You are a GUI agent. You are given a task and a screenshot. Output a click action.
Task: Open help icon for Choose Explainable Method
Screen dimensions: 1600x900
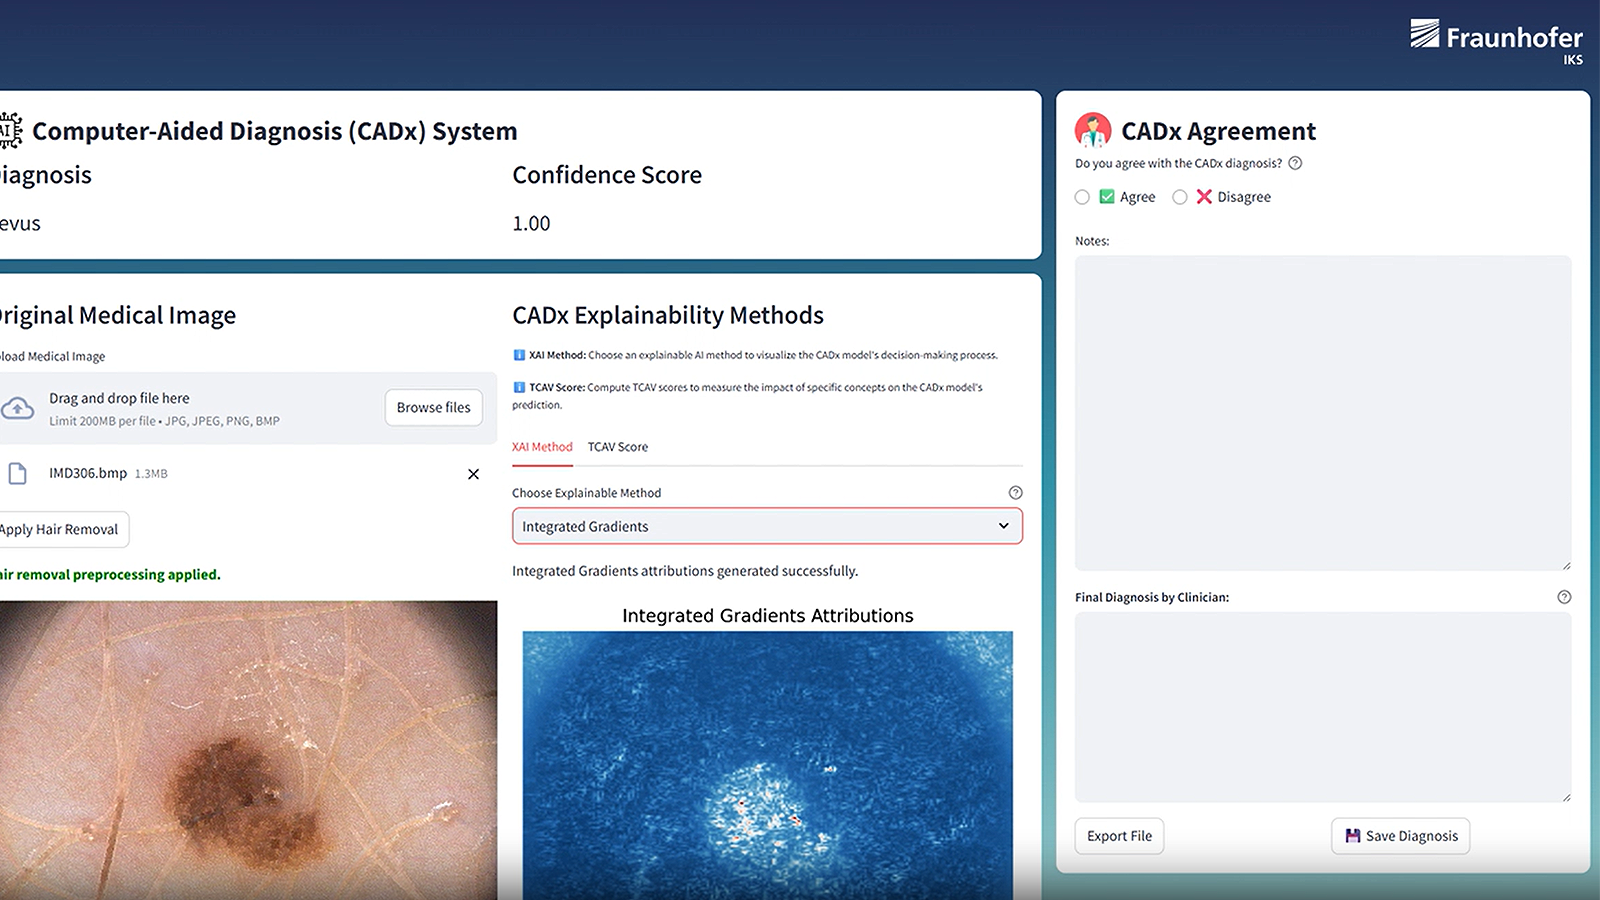click(1015, 493)
